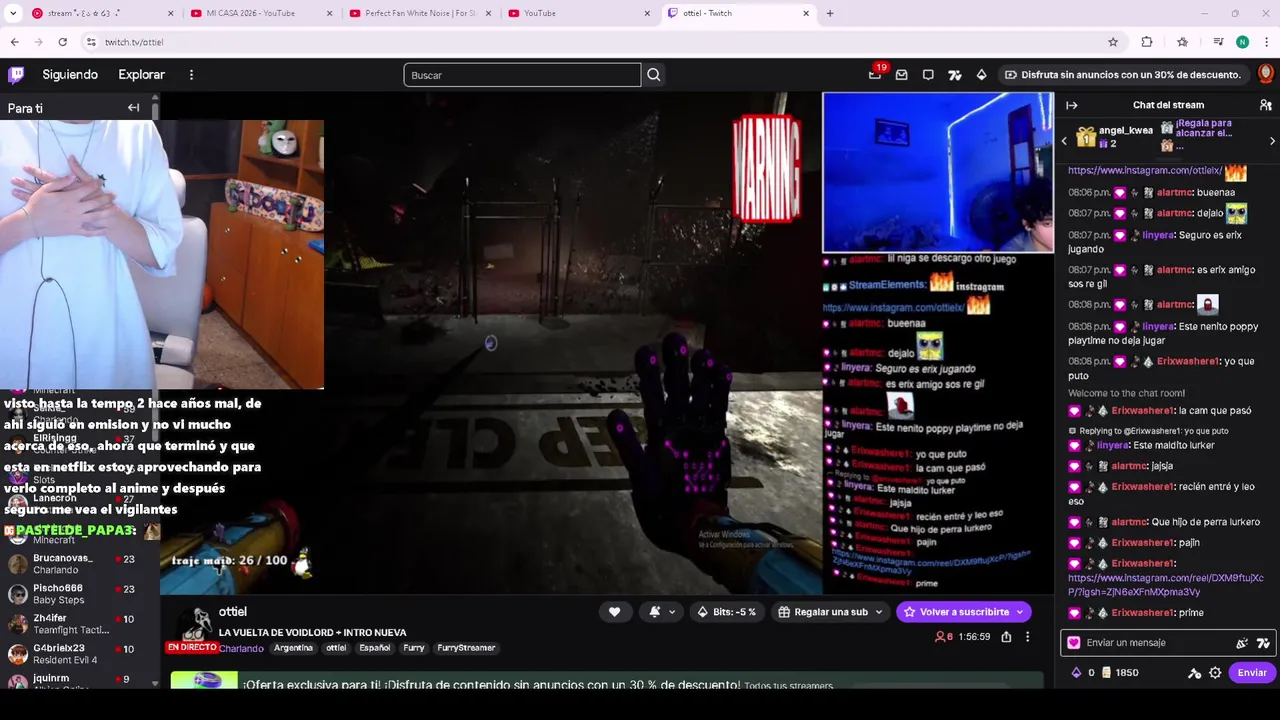Select the Argentina tag

pos(293,648)
